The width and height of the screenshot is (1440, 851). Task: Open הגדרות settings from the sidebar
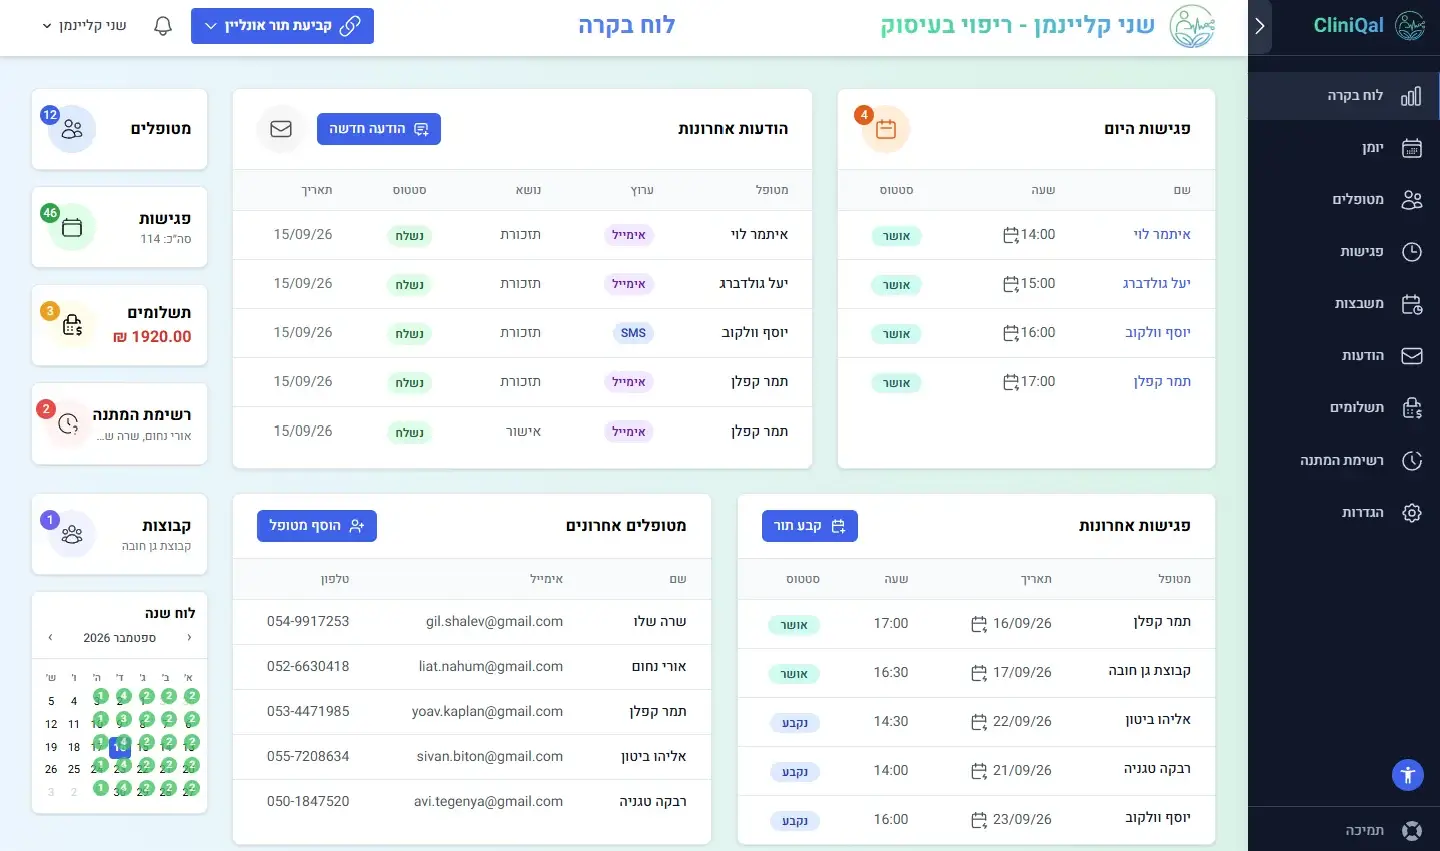point(1344,513)
